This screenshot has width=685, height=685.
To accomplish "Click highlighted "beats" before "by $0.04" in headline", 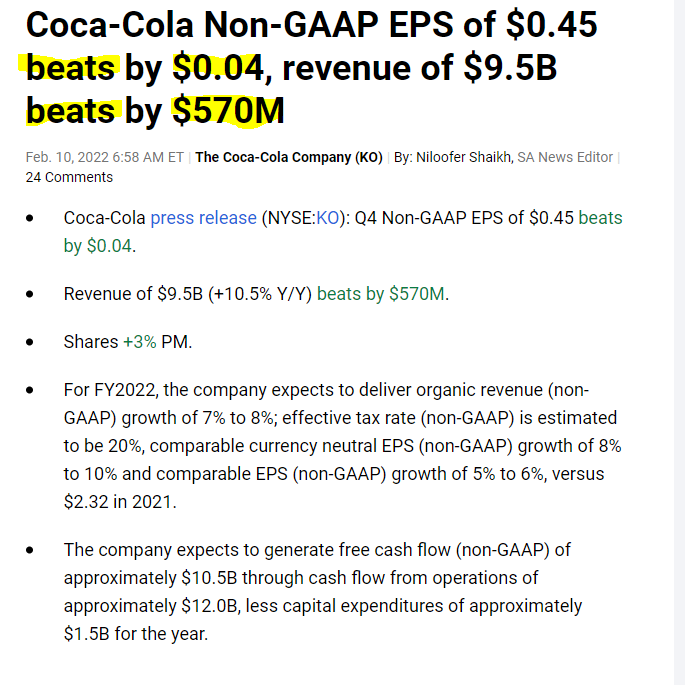I will click(x=71, y=68).
